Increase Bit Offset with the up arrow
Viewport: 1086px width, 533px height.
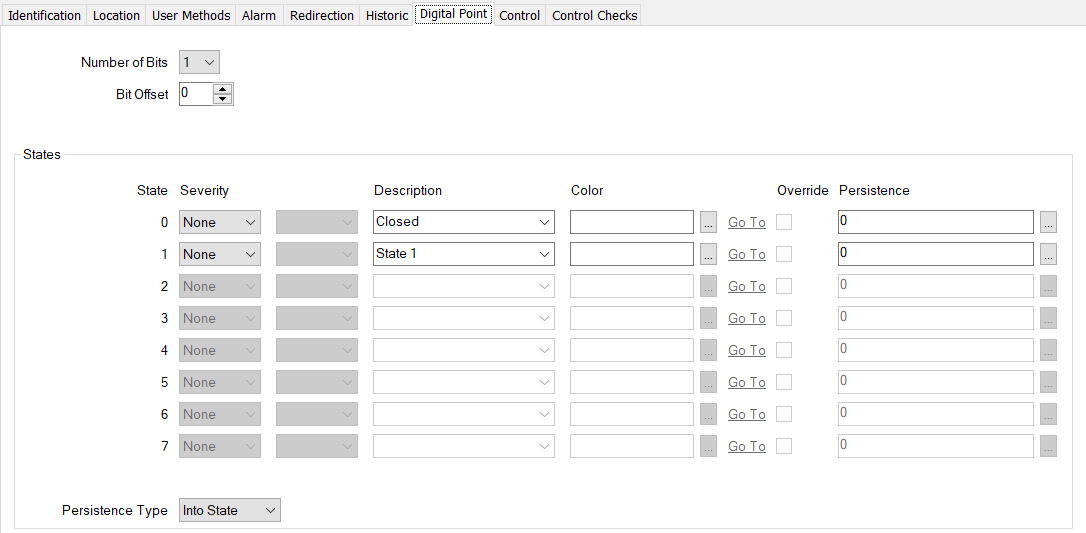point(223,89)
